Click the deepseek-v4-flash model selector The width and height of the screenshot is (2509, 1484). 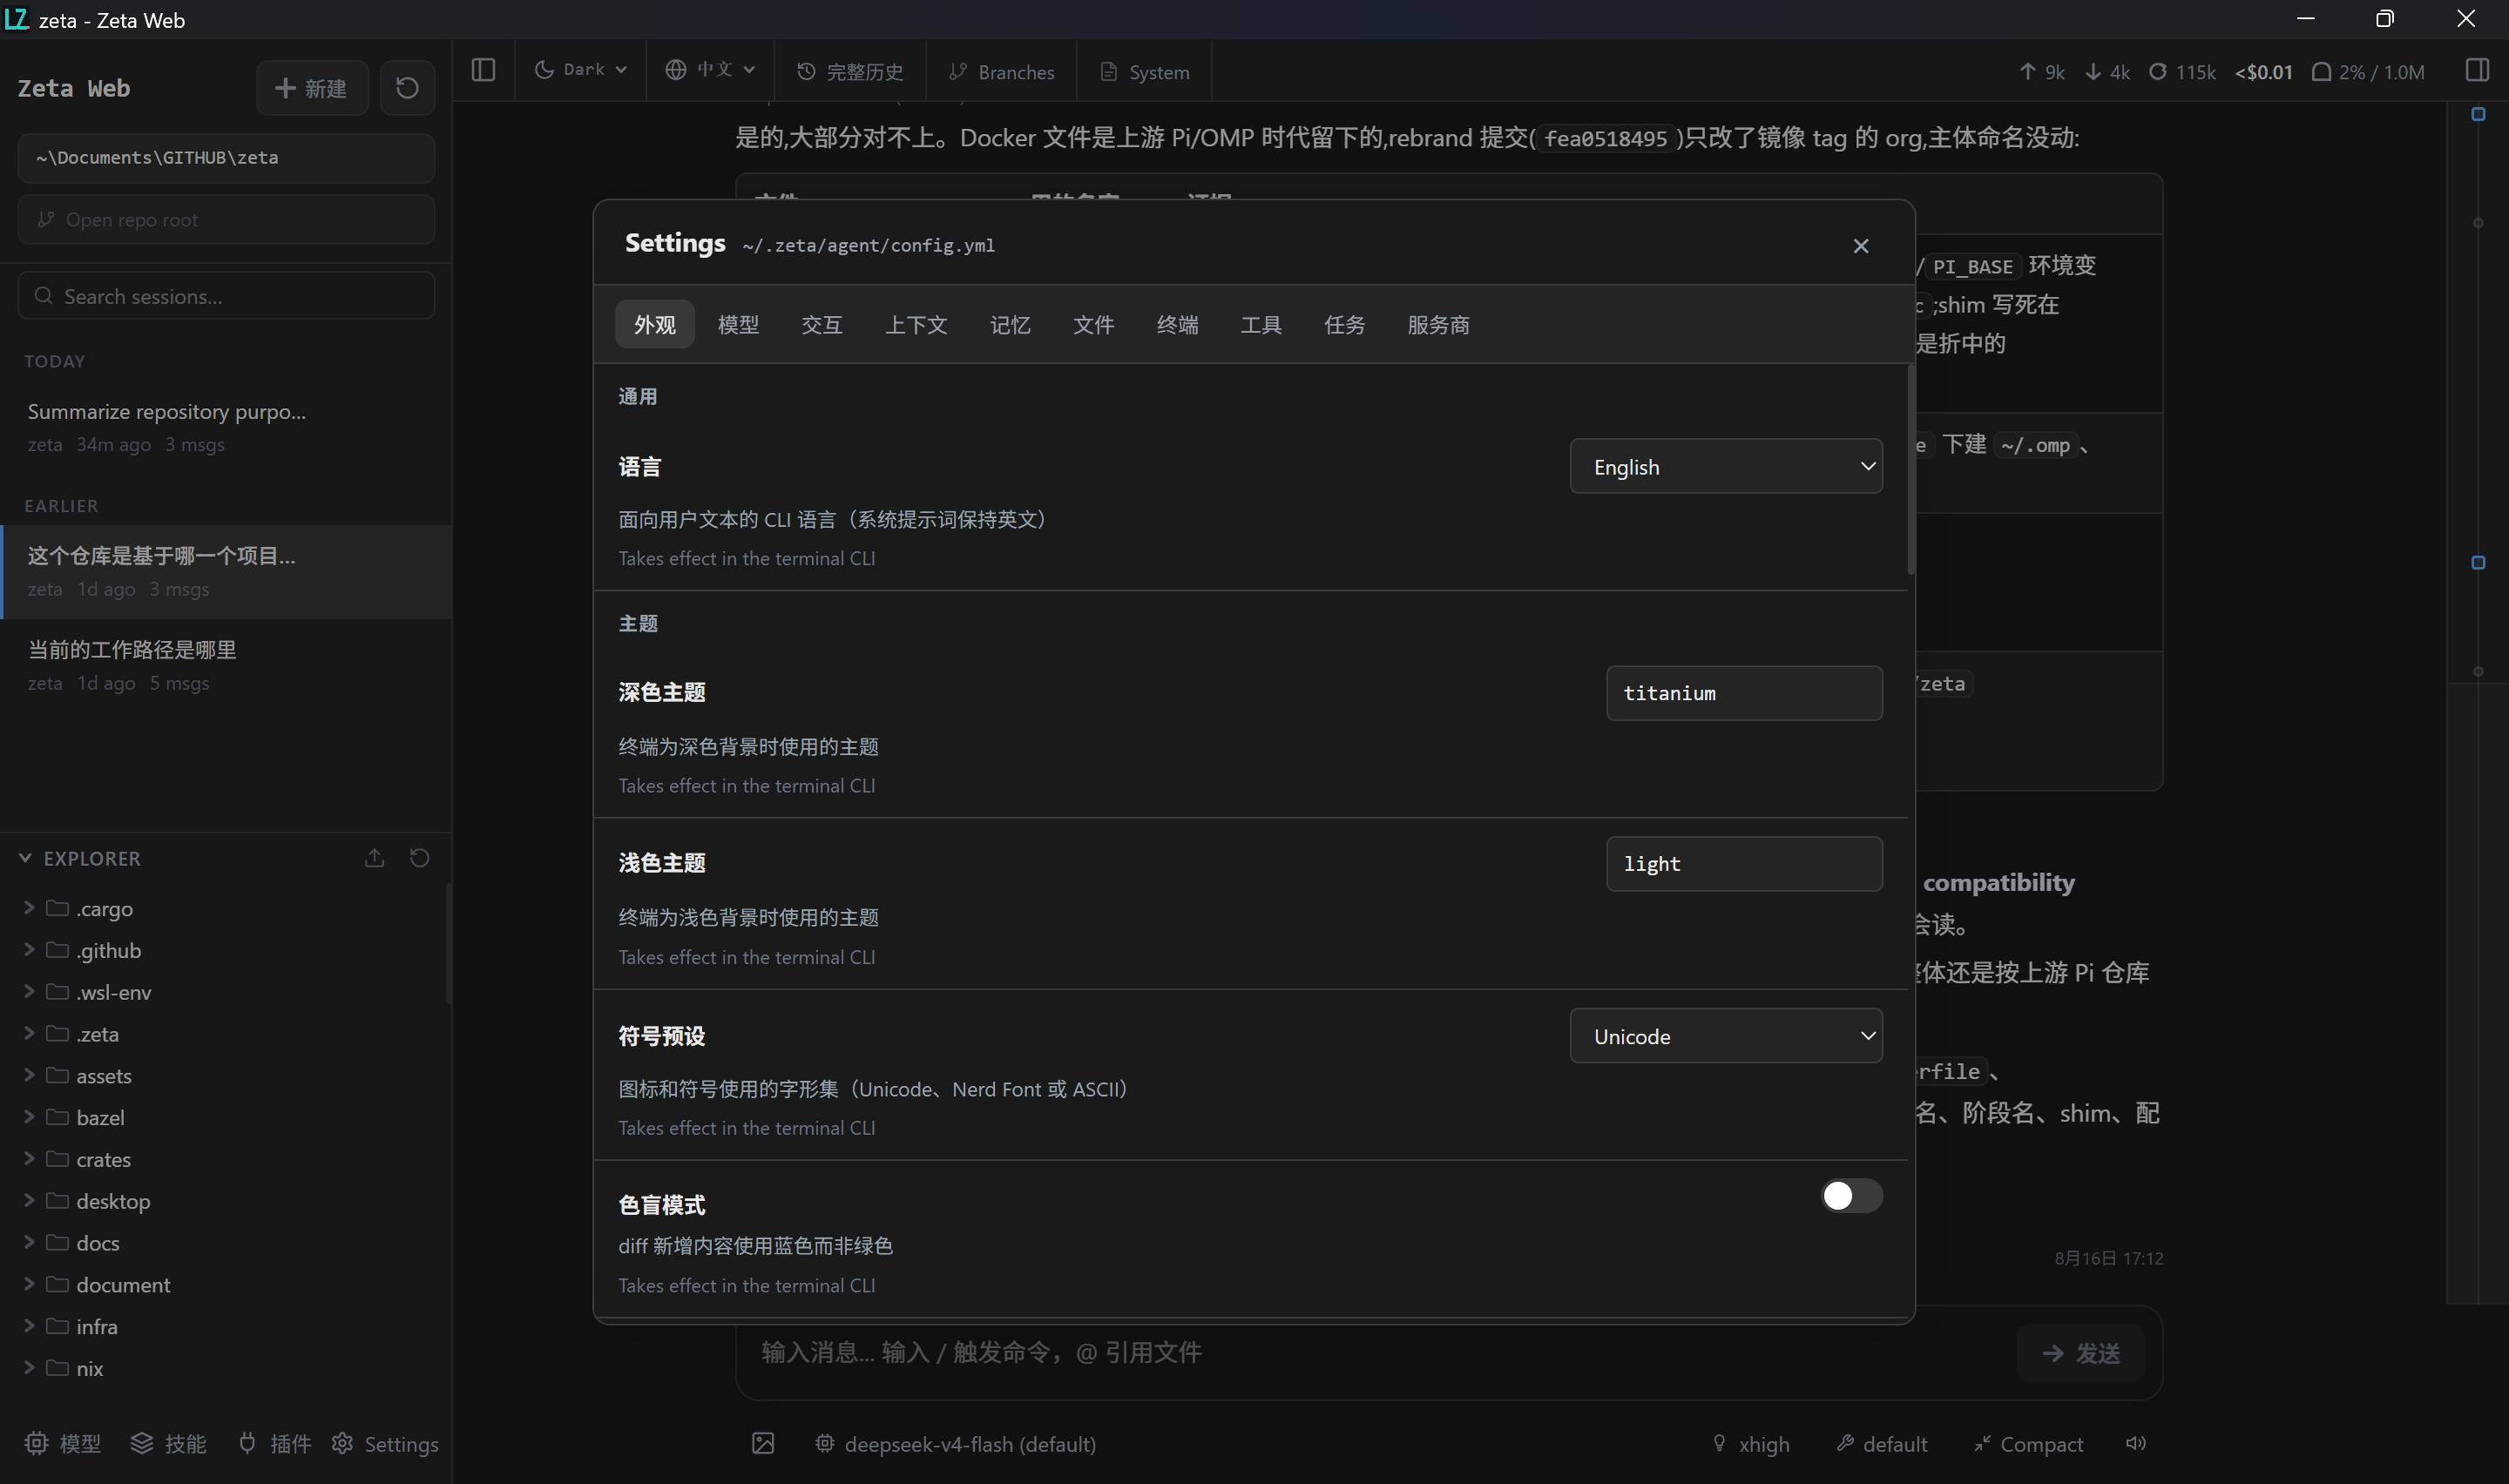(x=955, y=1443)
